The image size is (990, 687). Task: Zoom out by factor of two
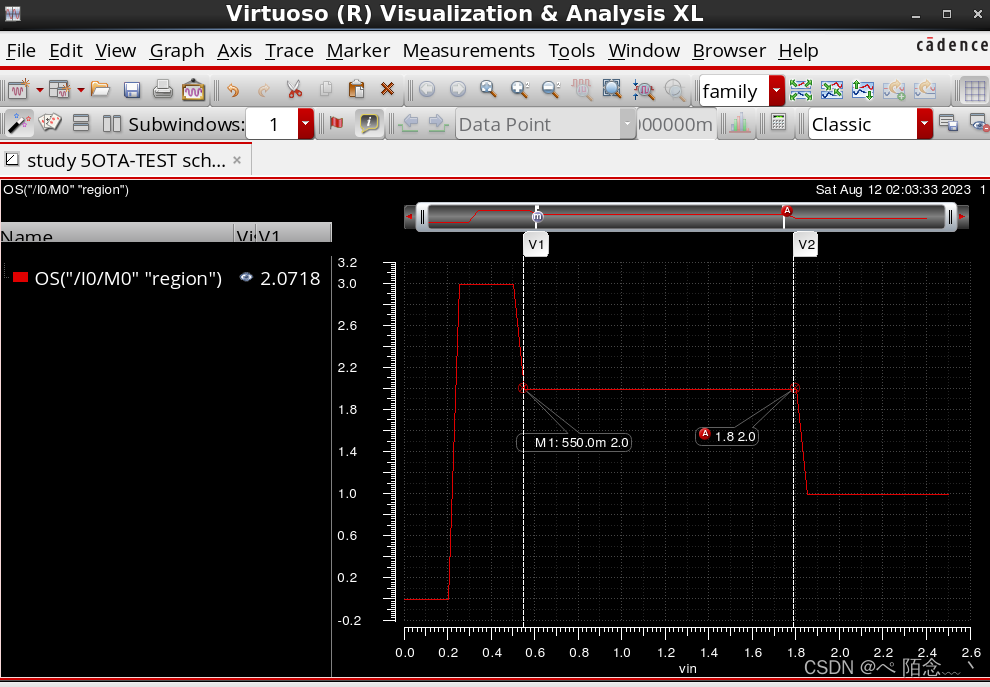pos(551,90)
